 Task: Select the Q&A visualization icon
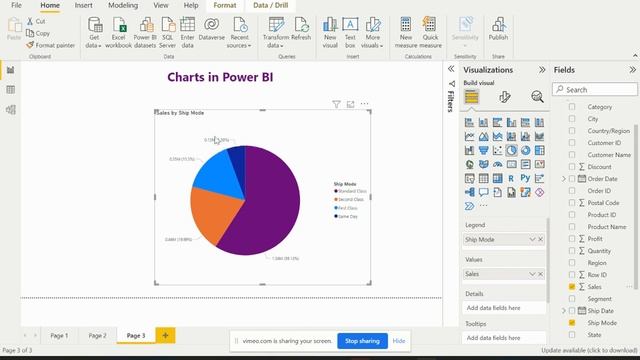pyautogui.click(x=484, y=192)
